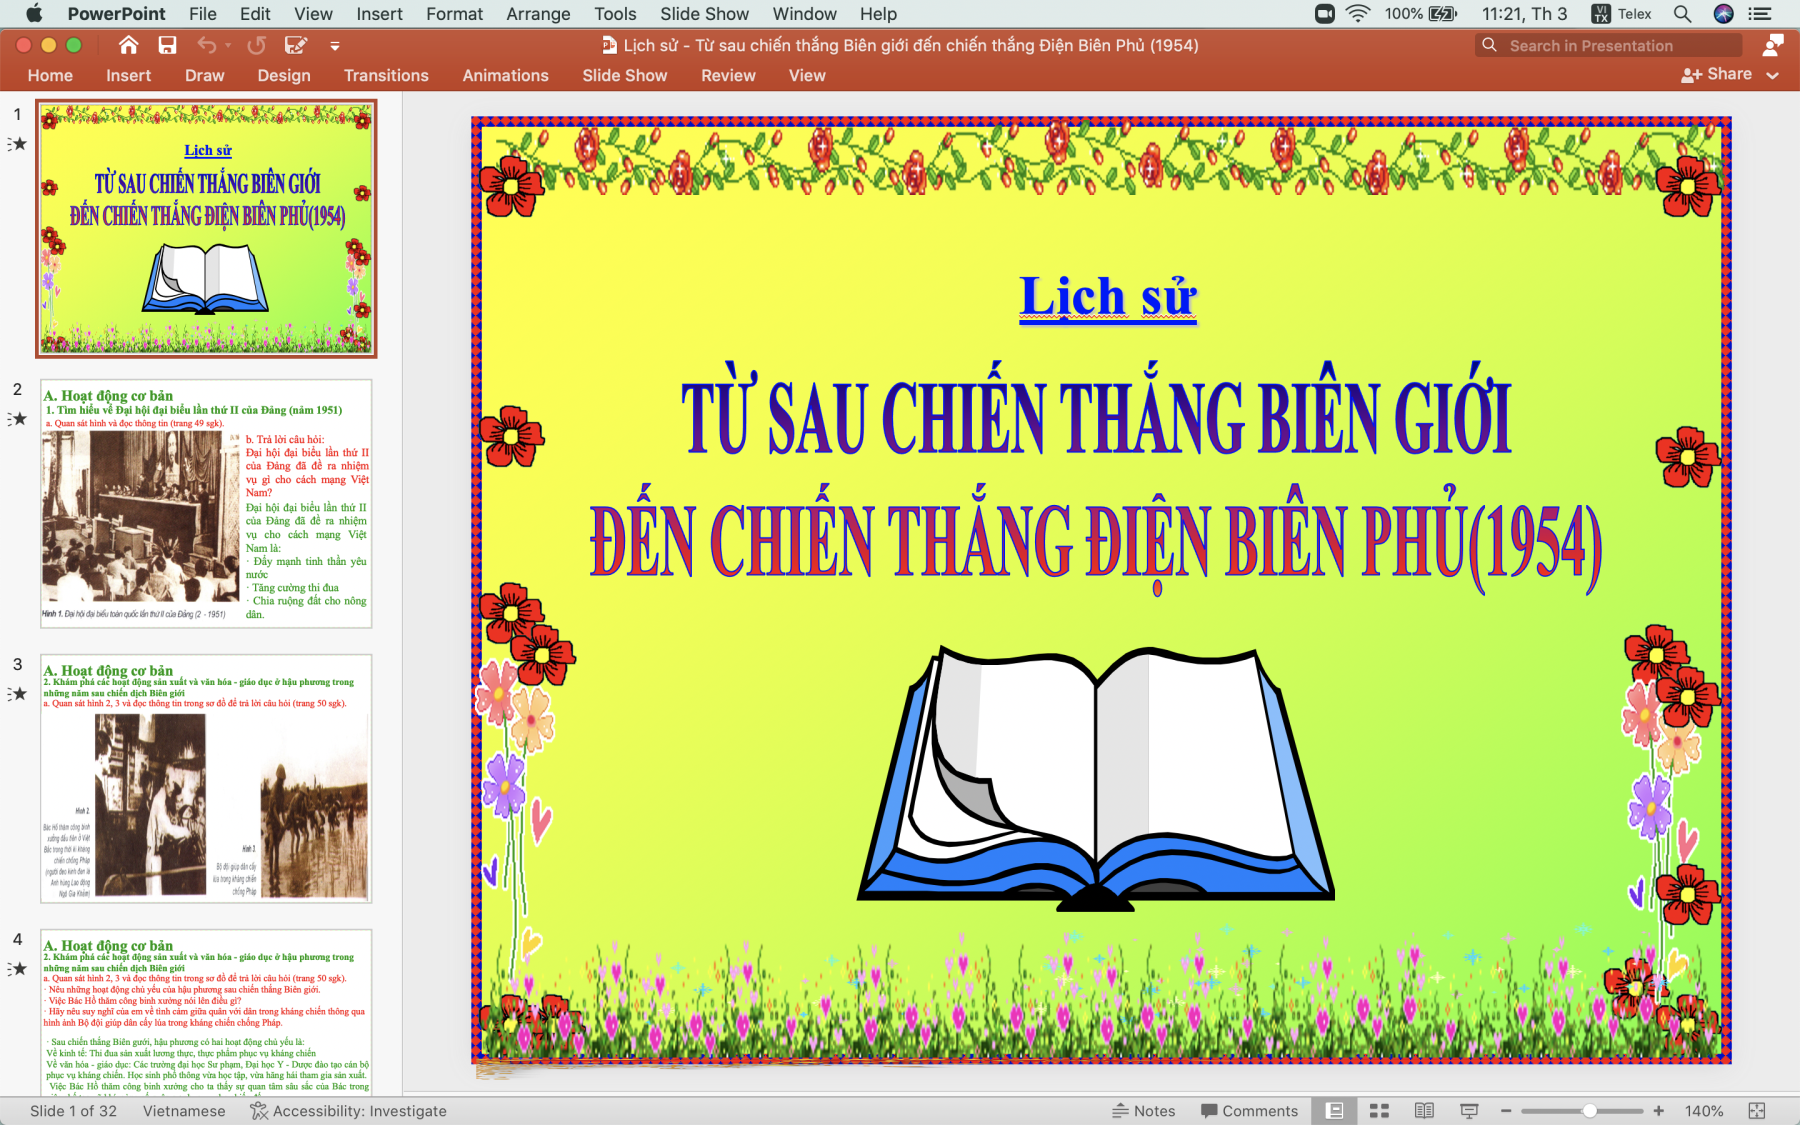1800x1125 pixels.
Task: Open the Customize Quick Access Toolbar dropdown
Action: (335, 46)
